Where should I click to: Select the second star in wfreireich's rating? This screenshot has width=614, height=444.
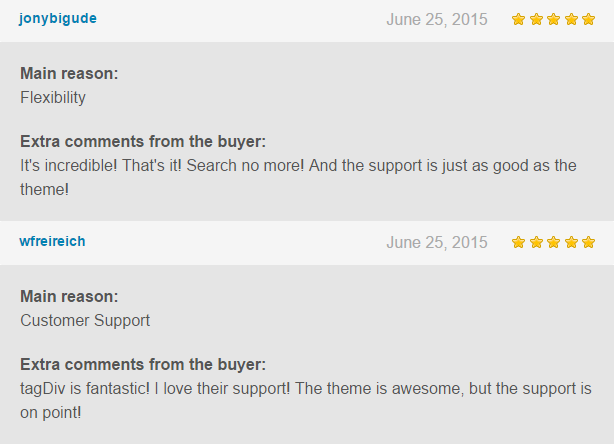coord(536,242)
